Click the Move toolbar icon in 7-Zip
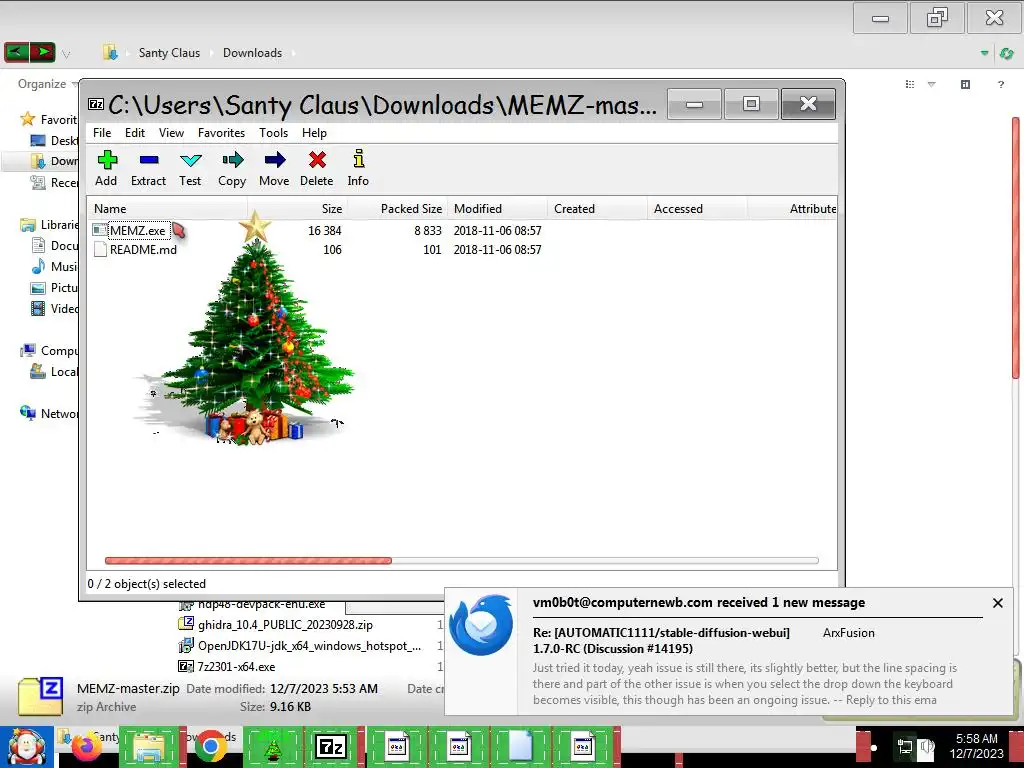Screen dimensions: 1024x768 pos(274,169)
